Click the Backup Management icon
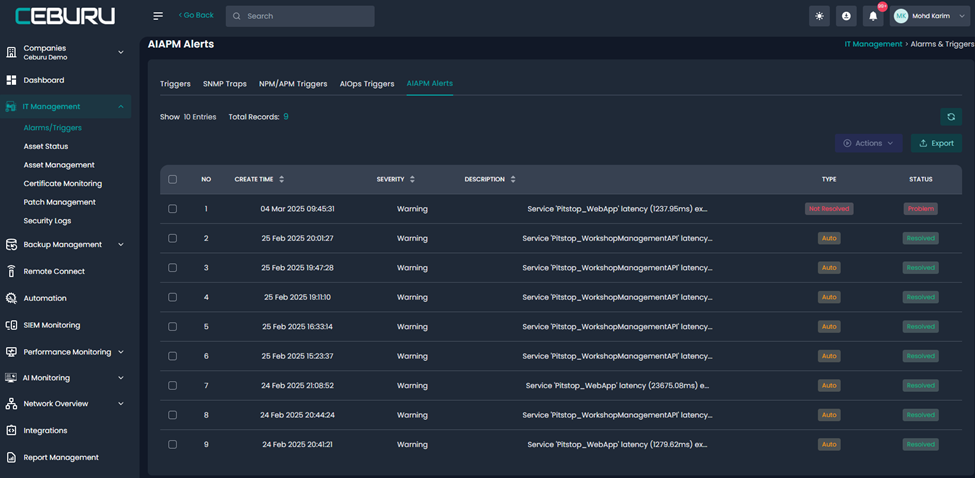 11,245
